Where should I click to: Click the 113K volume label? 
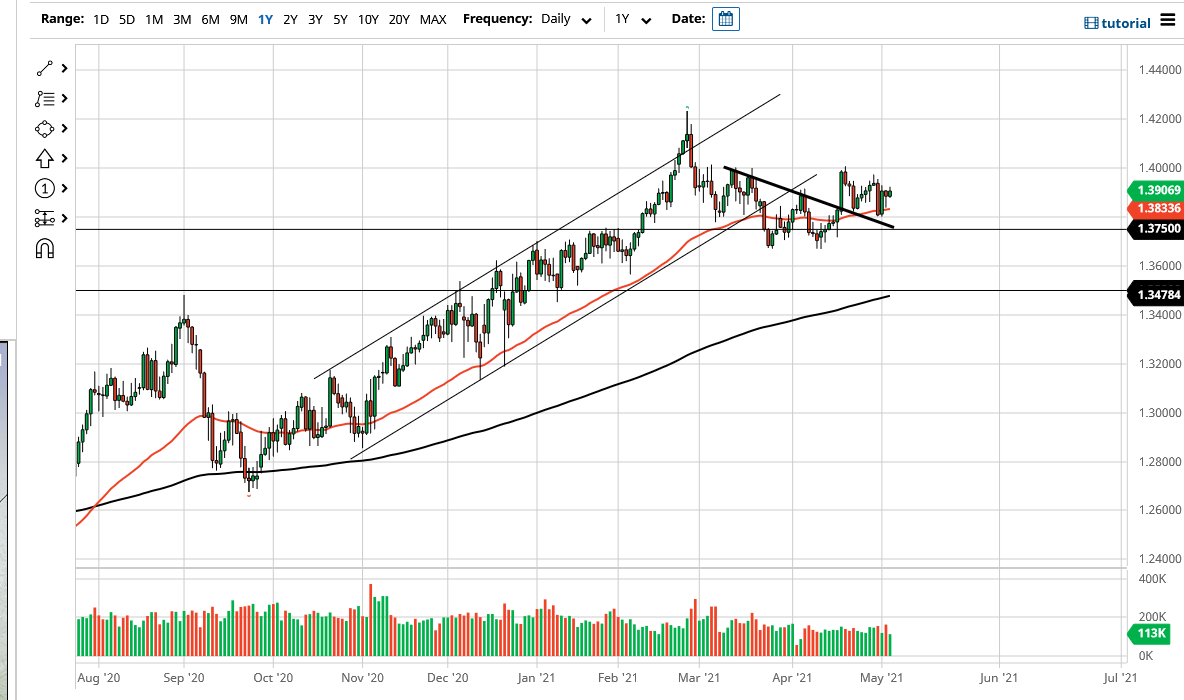point(1151,634)
